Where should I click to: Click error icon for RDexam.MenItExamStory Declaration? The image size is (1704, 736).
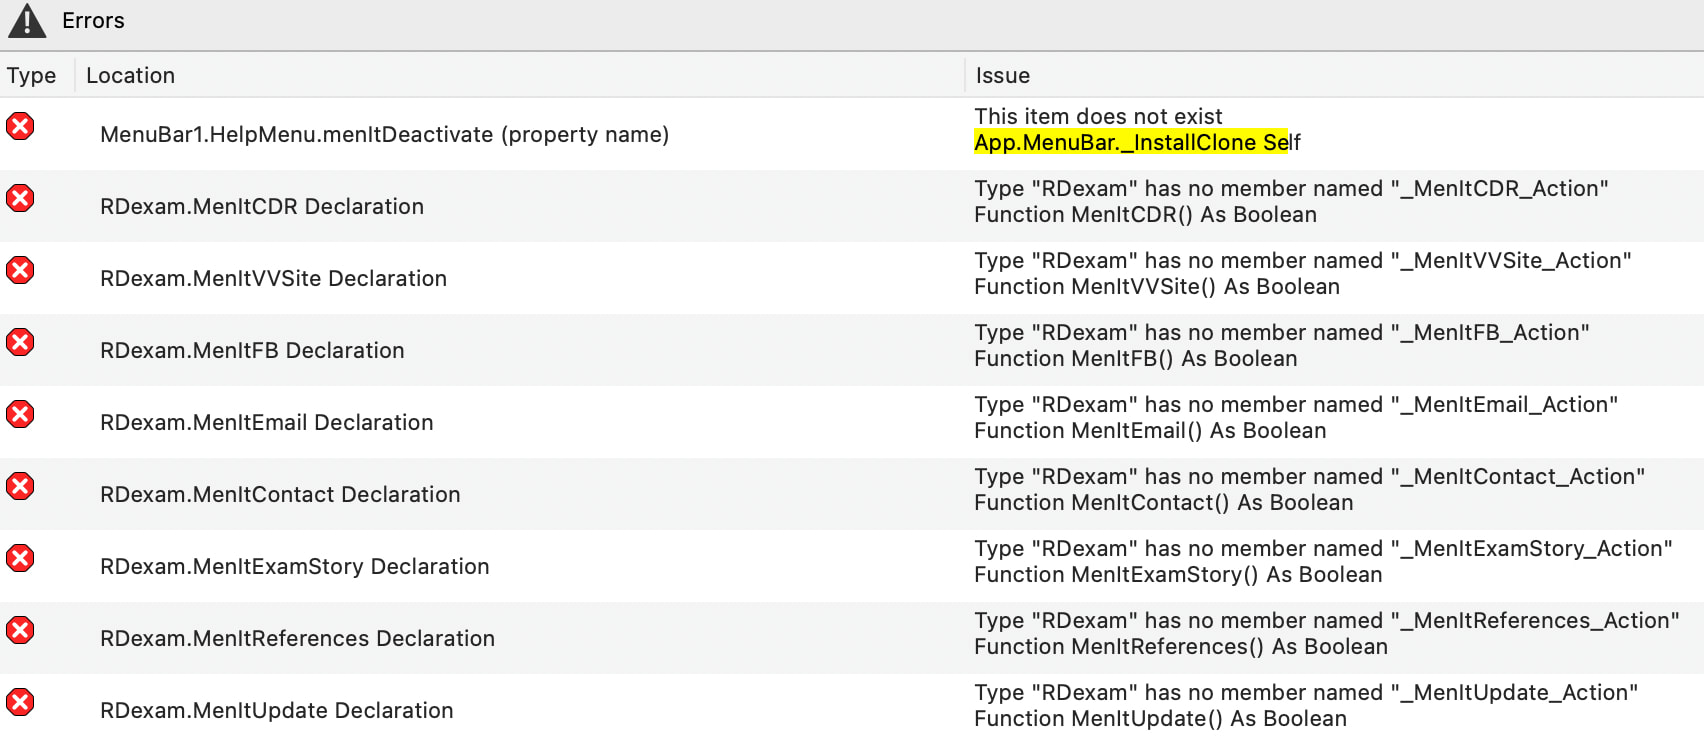[x=20, y=558]
